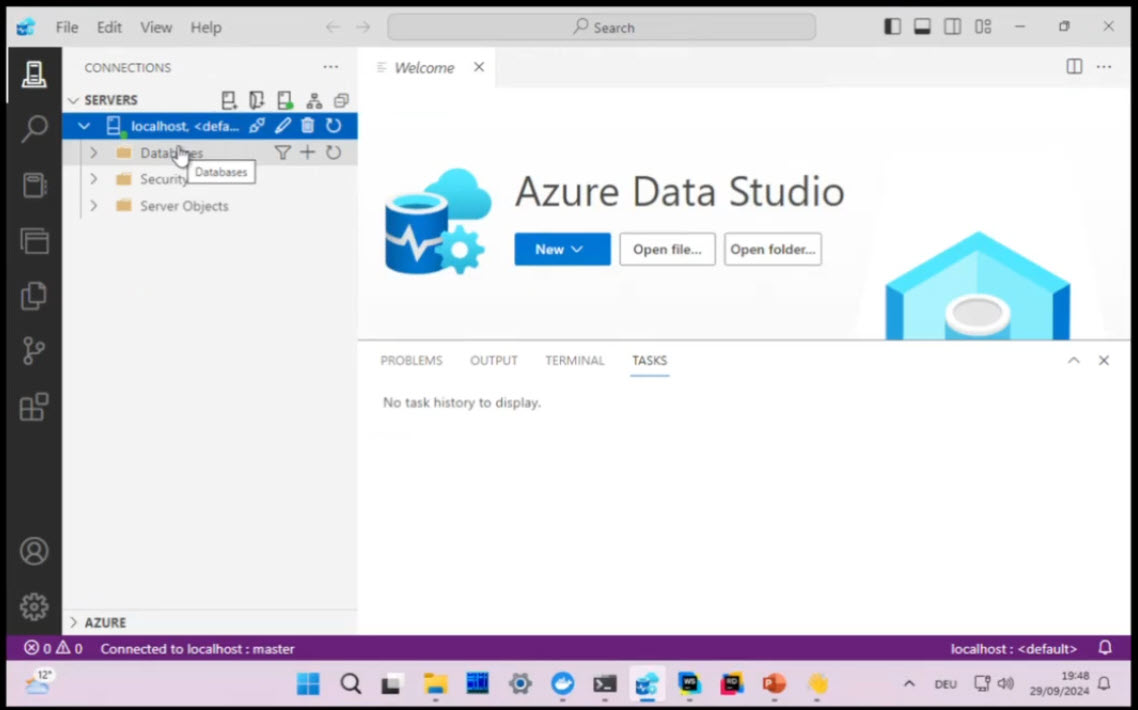Switch to the PROBLEMS tab
The height and width of the screenshot is (710, 1138).
[412, 360]
